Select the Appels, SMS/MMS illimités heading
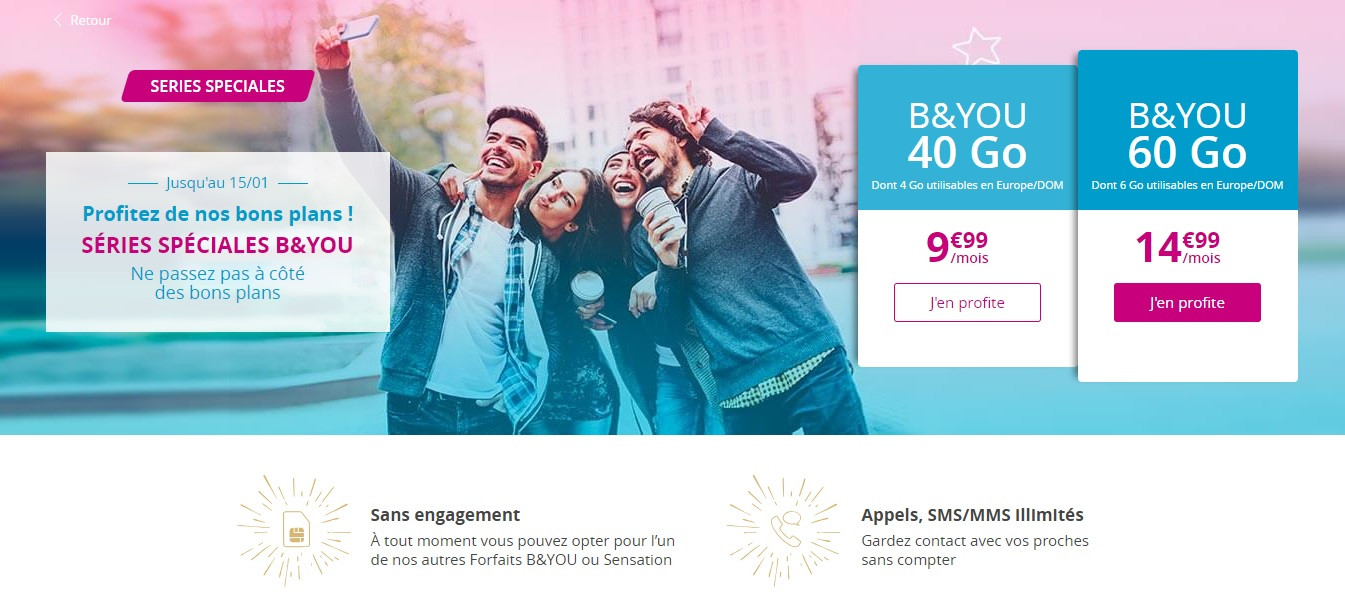Image resolution: width=1345 pixels, height=593 pixels. [x=972, y=515]
